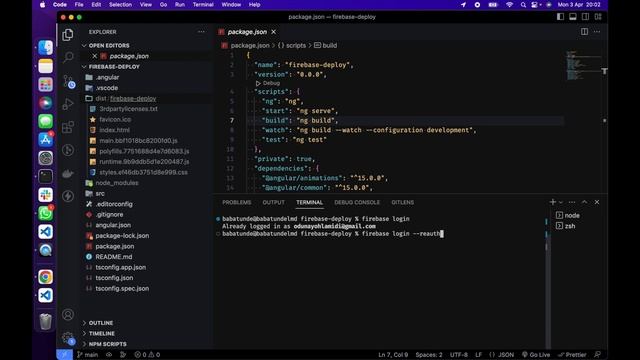Image resolution: width=640 pixels, height=360 pixels.
Task: Open terminal panel more actions ellipsis
Action: pyautogui.click(x=572, y=202)
